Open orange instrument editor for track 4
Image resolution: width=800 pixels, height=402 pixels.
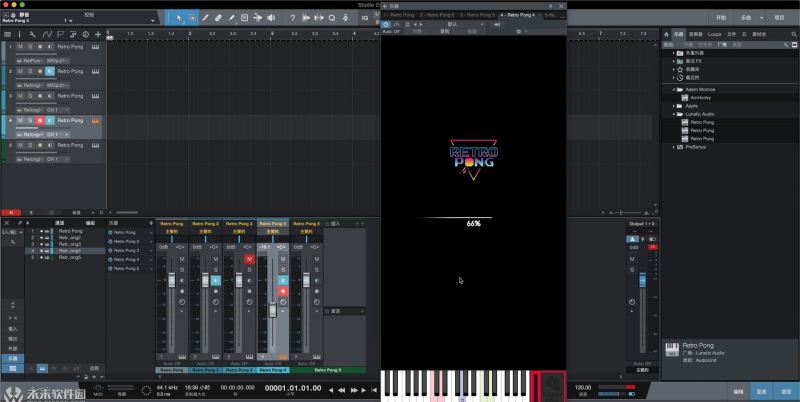click(x=95, y=121)
